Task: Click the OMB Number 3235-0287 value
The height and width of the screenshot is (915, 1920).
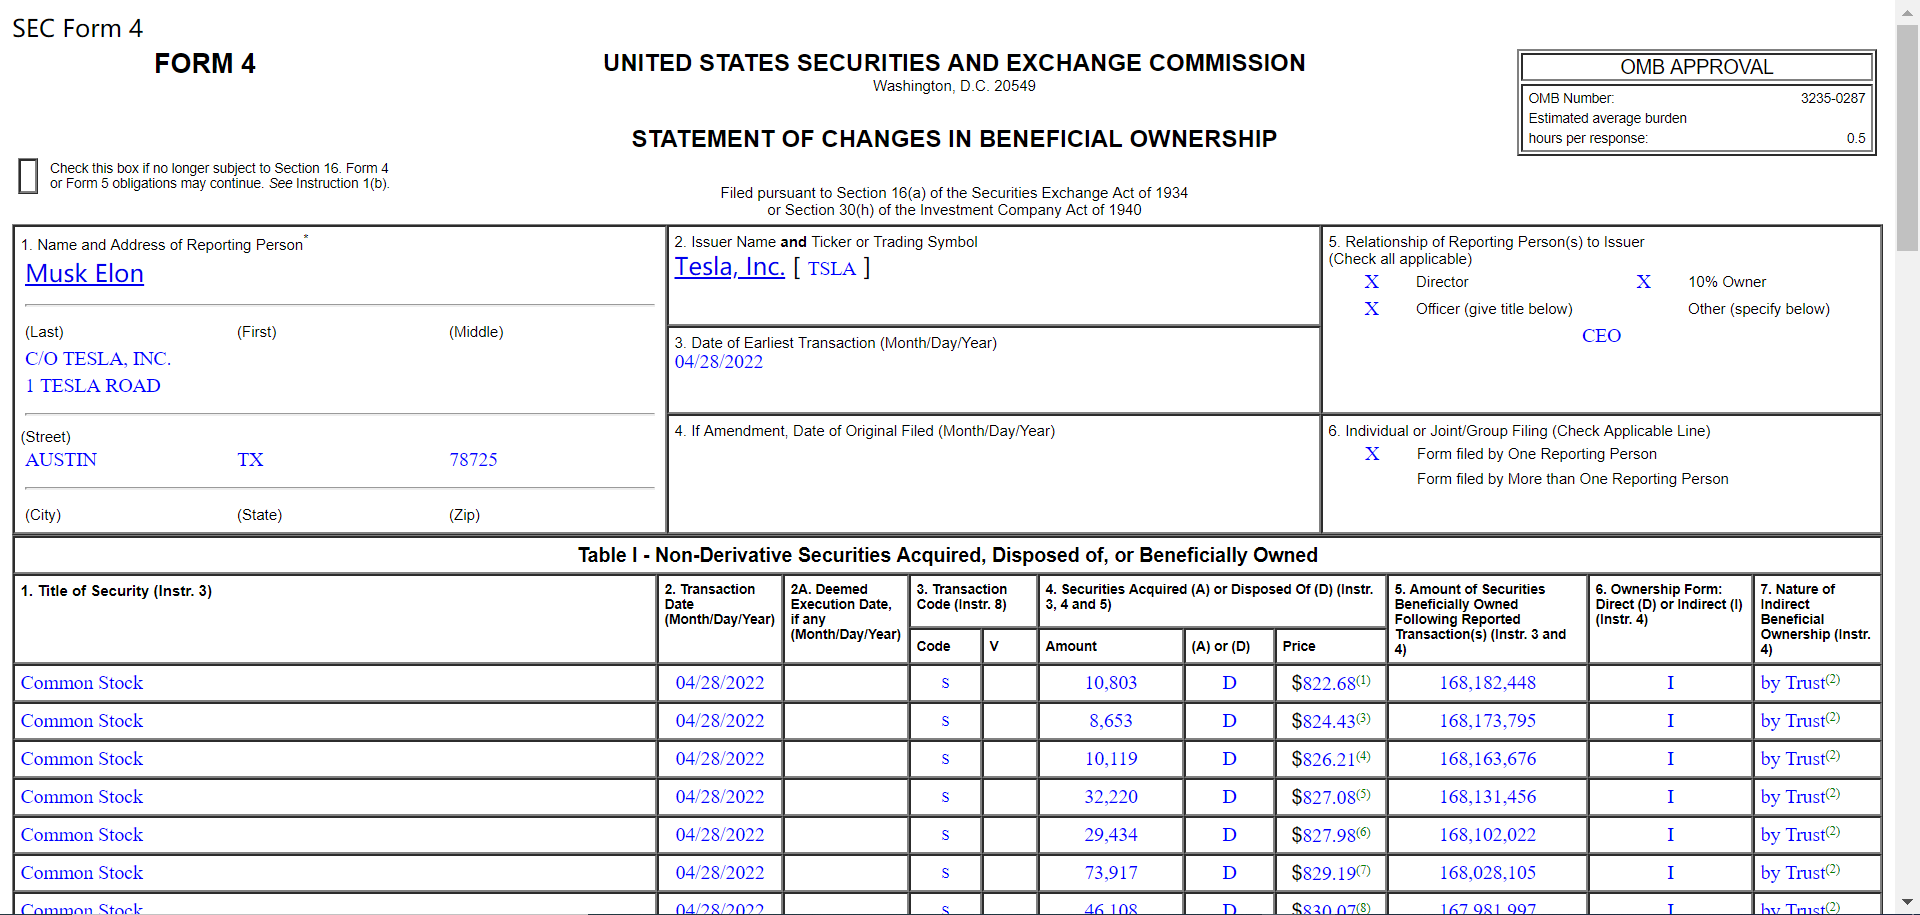Action: [1832, 98]
